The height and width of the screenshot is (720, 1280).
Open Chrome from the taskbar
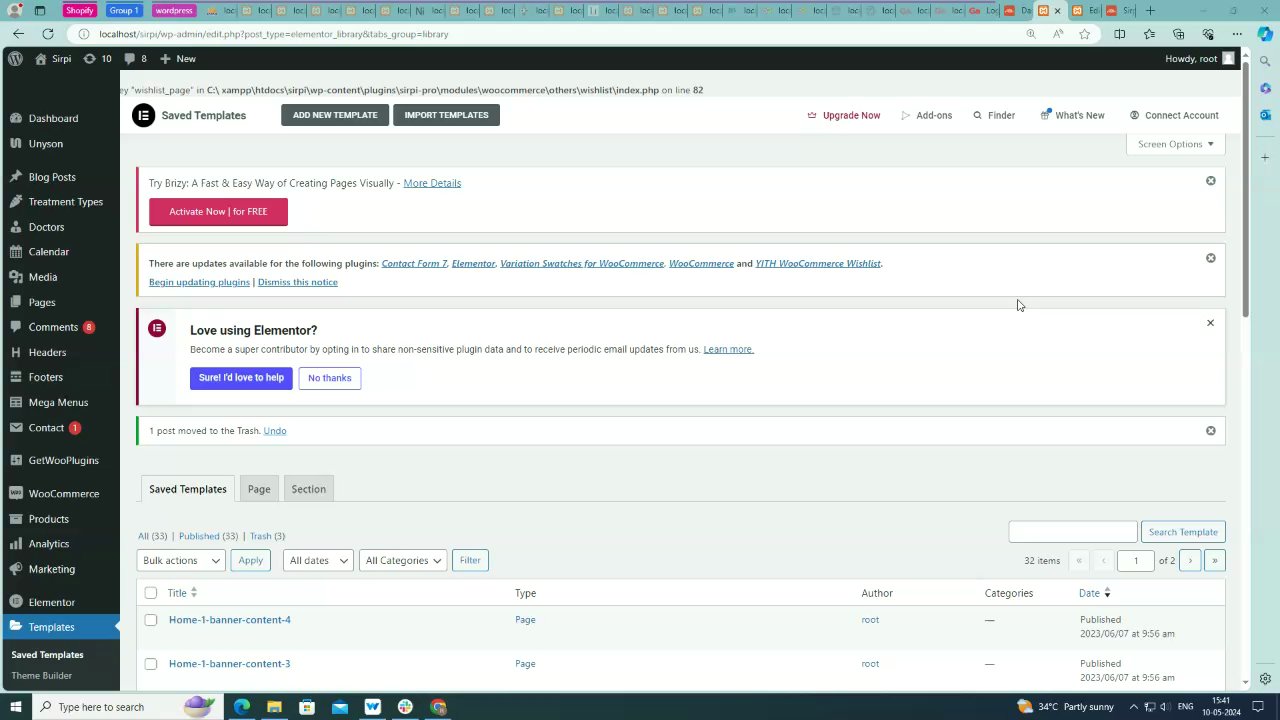pyautogui.click(x=438, y=707)
